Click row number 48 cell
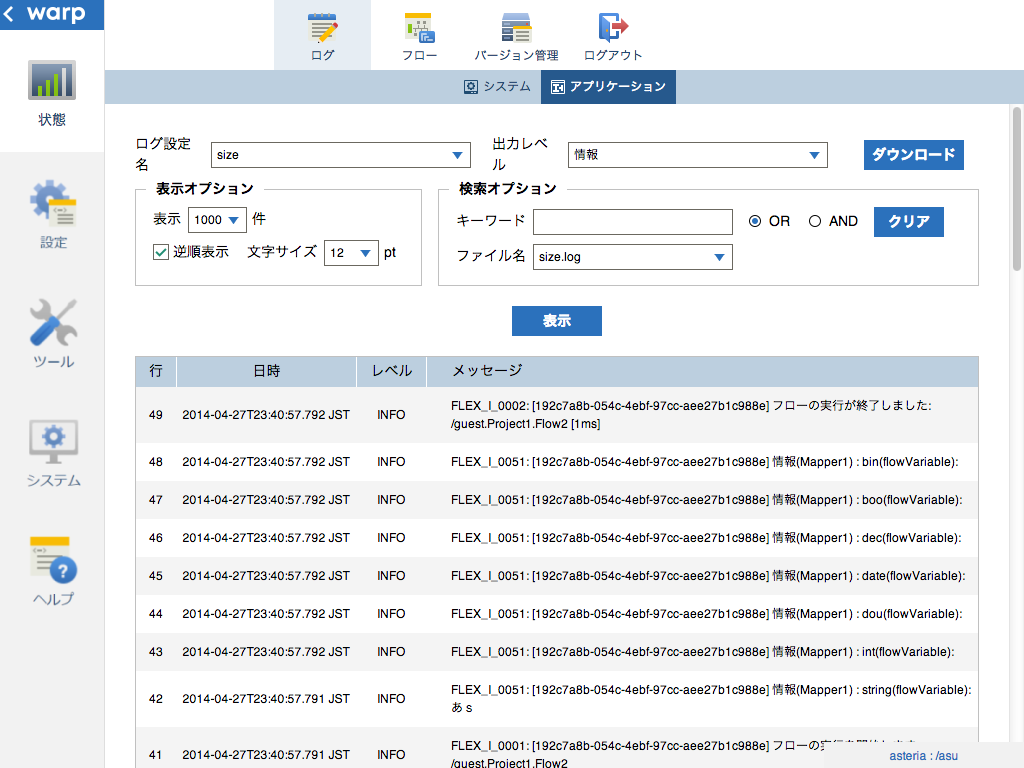Screen dimensions: 1024x768 click(155, 462)
